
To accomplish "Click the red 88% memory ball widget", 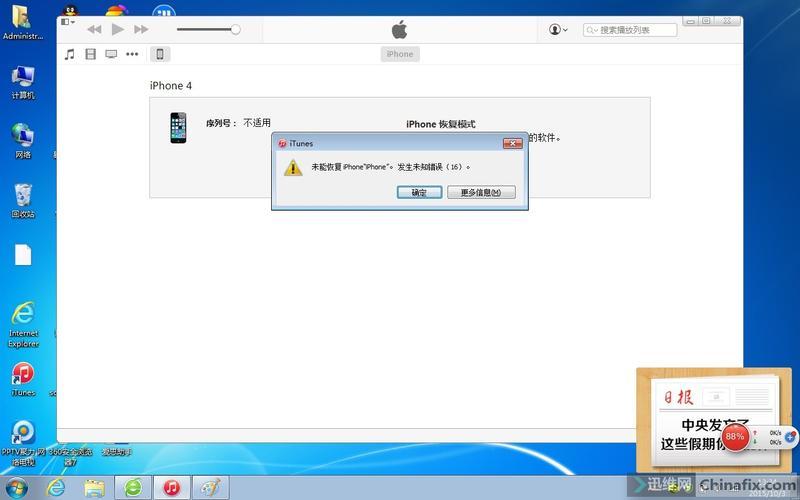I will [x=735, y=437].
